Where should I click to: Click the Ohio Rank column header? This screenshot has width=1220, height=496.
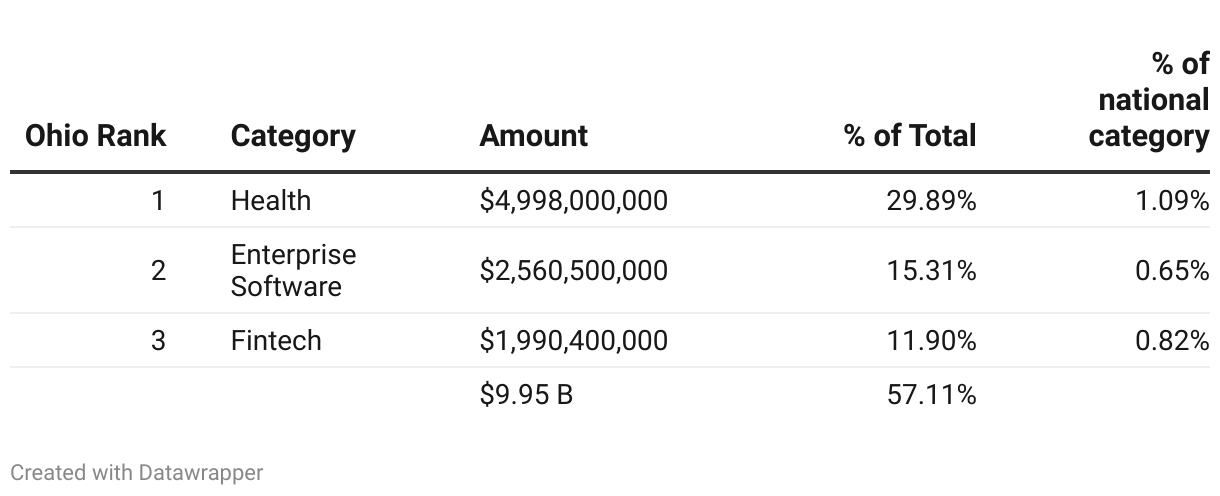[x=95, y=136]
